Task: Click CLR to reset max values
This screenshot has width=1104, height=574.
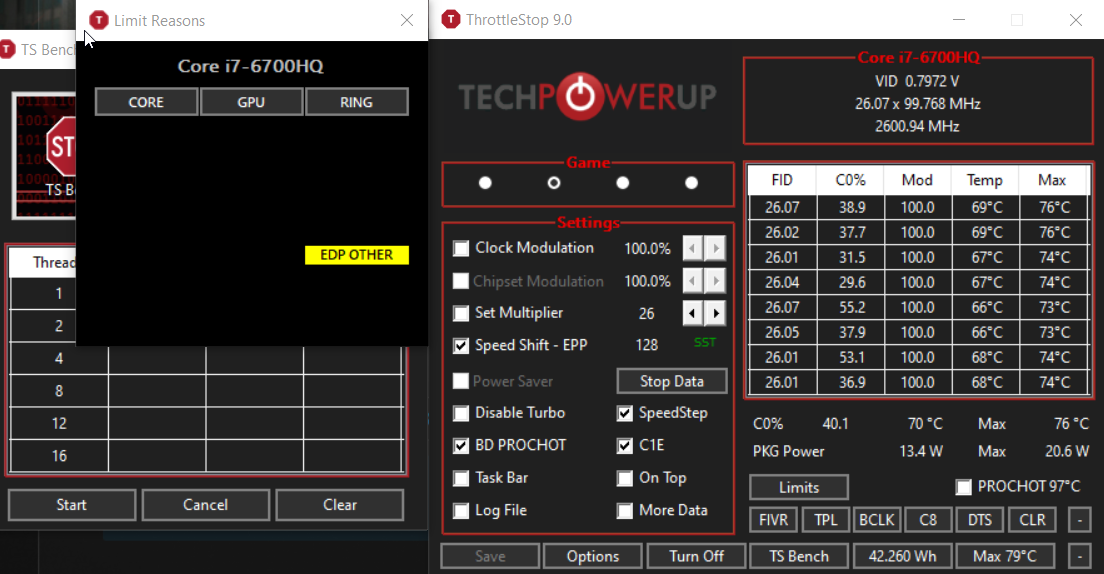Action: [x=1032, y=520]
